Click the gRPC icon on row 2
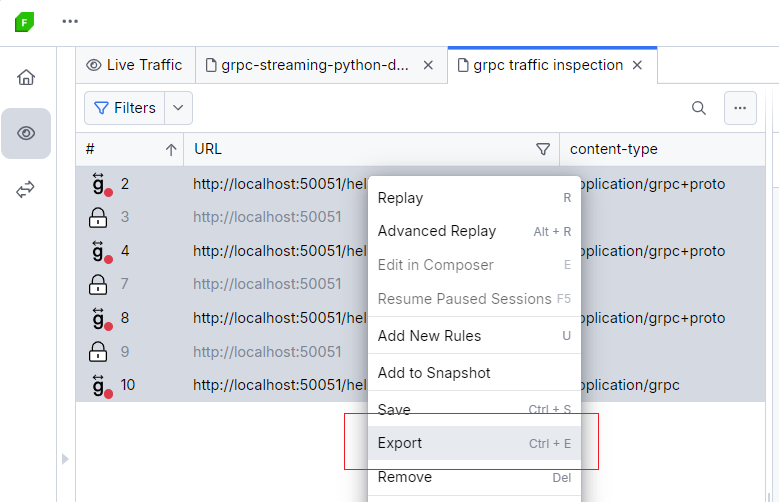 (x=102, y=184)
